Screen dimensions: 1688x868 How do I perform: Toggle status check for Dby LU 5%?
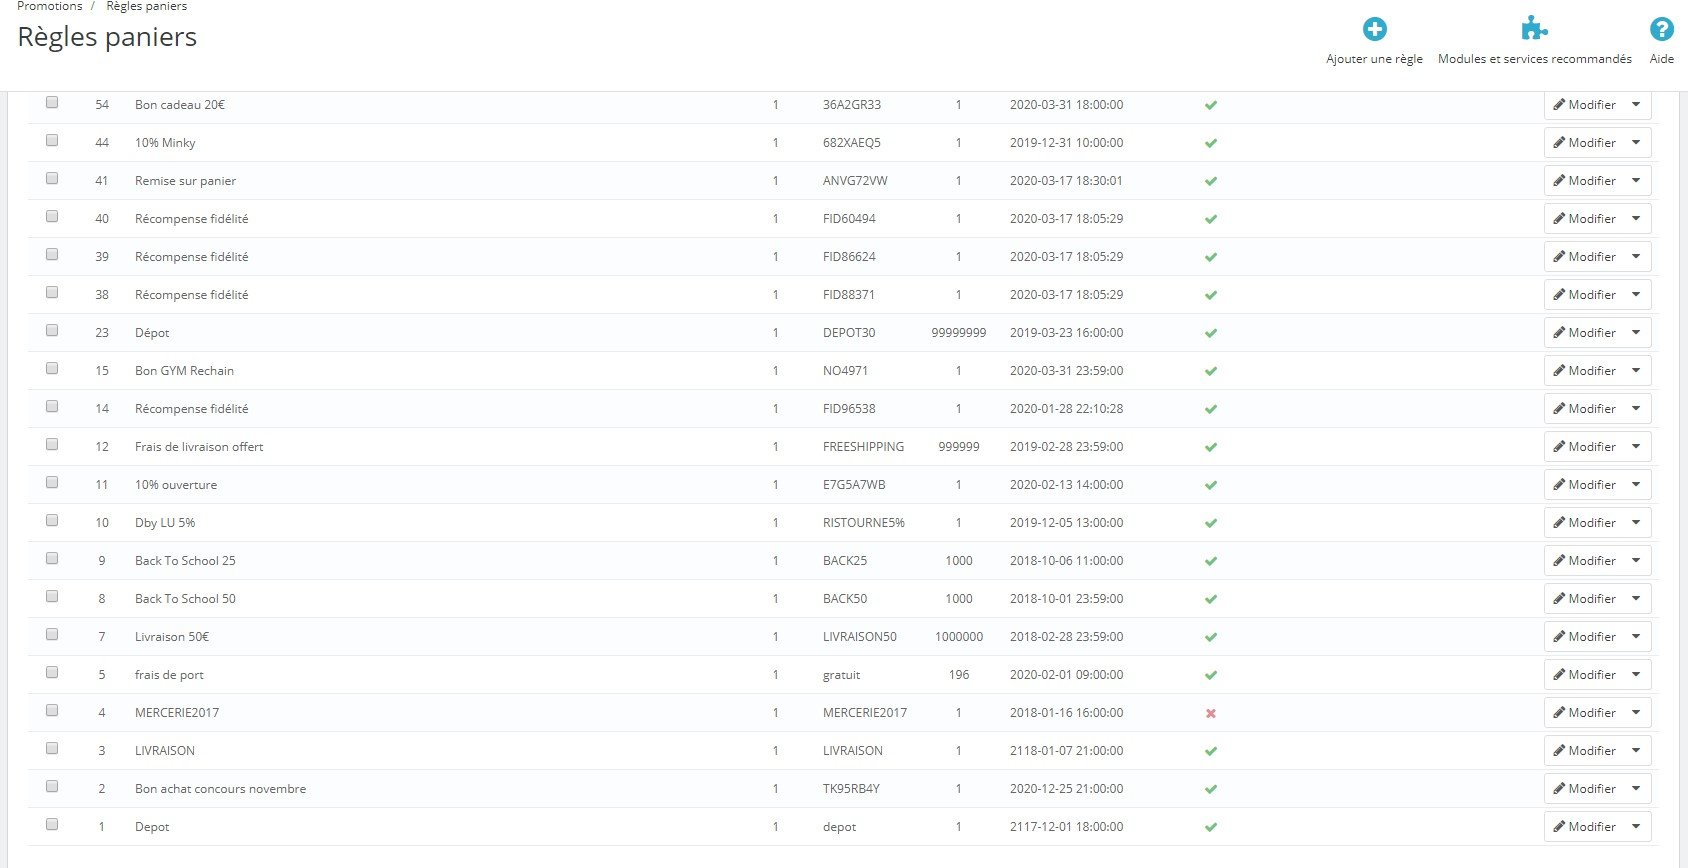pos(1211,523)
